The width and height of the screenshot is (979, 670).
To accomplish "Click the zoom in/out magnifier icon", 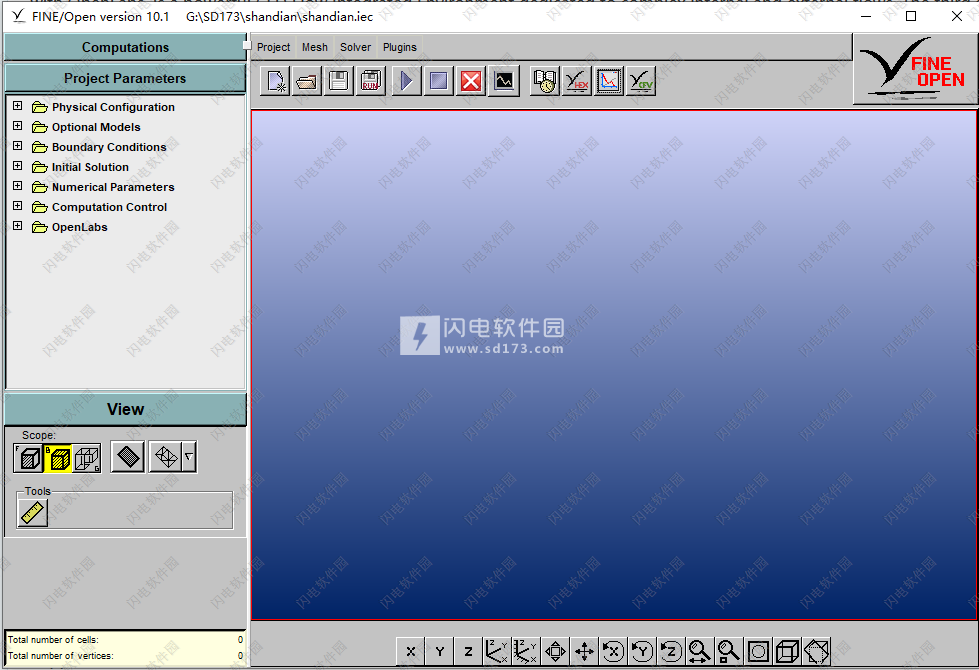I will click(x=700, y=652).
